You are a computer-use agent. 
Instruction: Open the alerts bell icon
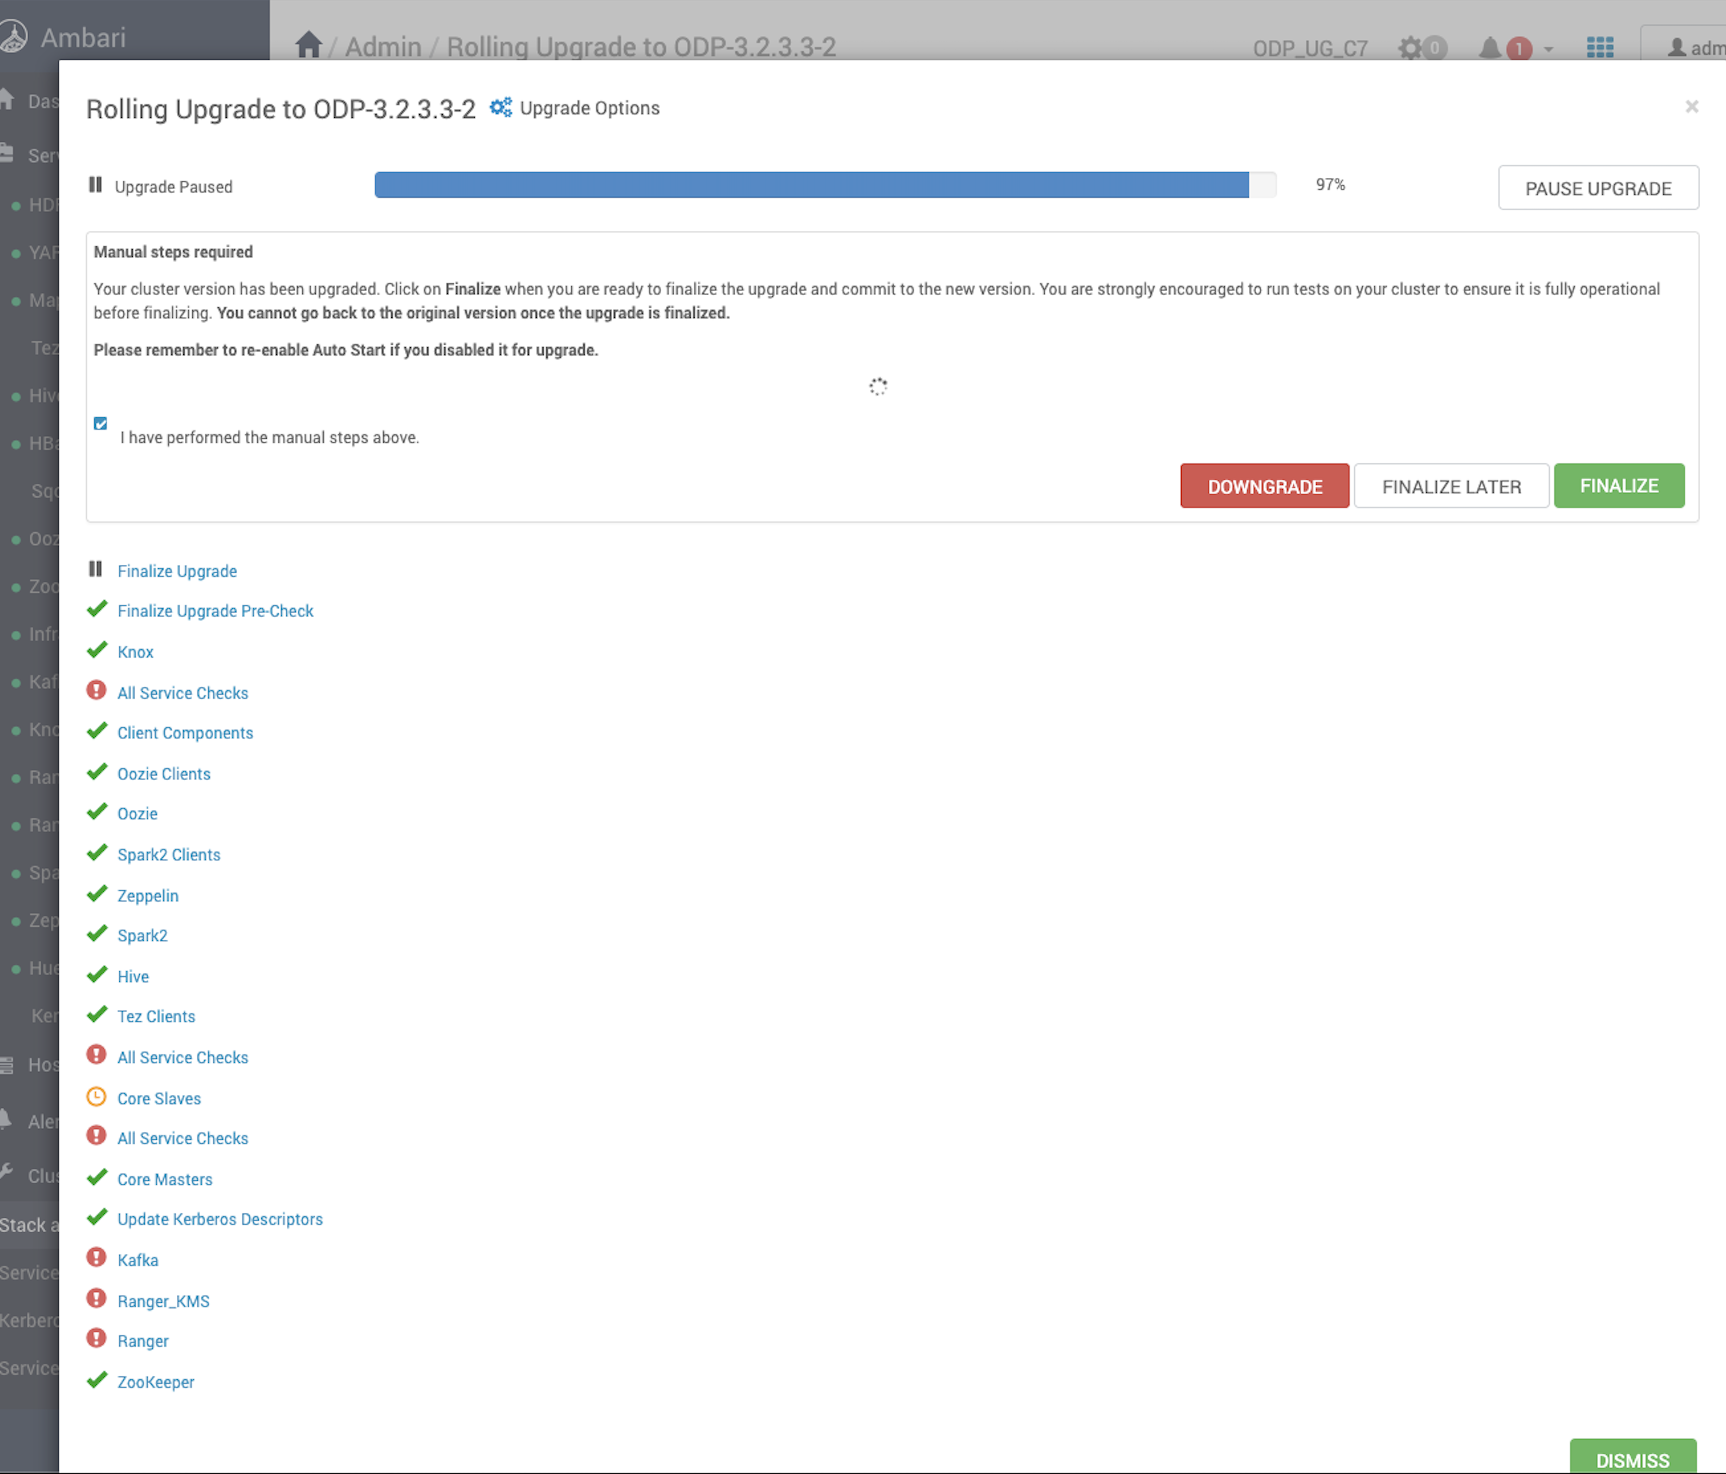(x=1489, y=48)
